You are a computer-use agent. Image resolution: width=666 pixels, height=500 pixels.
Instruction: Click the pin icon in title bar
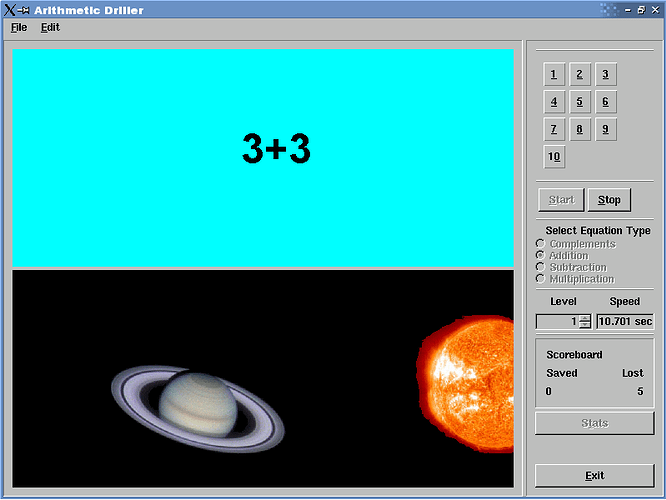(x=24, y=10)
